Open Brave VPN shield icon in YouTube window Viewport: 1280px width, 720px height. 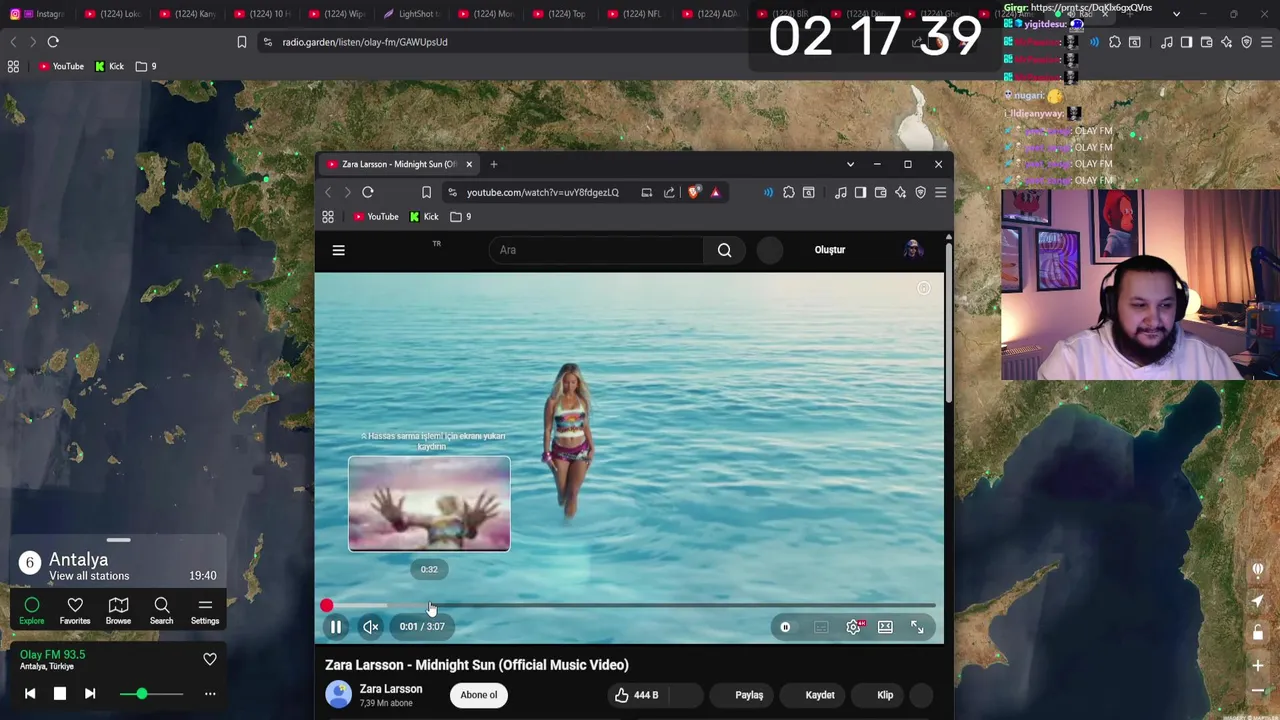pyautogui.click(x=920, y=192)
